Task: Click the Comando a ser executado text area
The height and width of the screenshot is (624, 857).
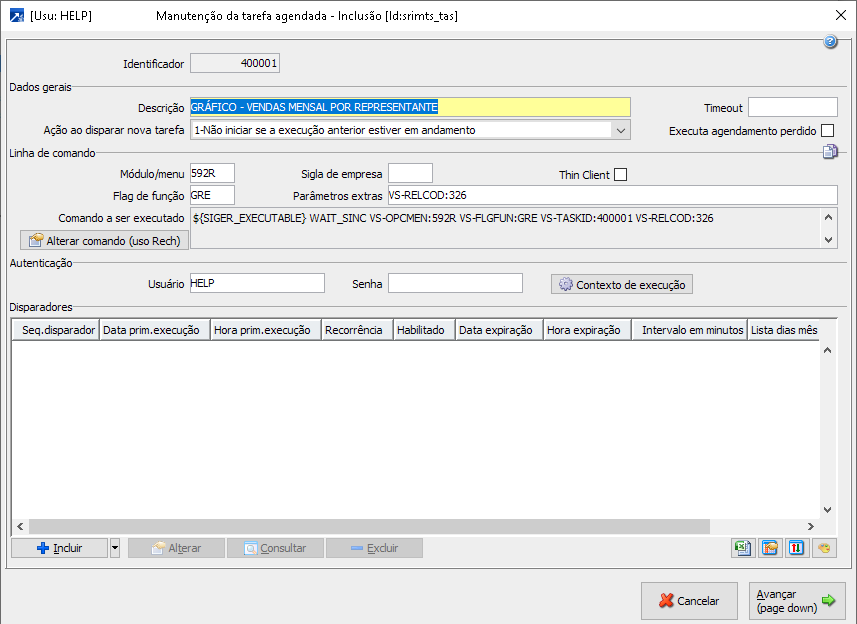Action: (x=506, y=228)
